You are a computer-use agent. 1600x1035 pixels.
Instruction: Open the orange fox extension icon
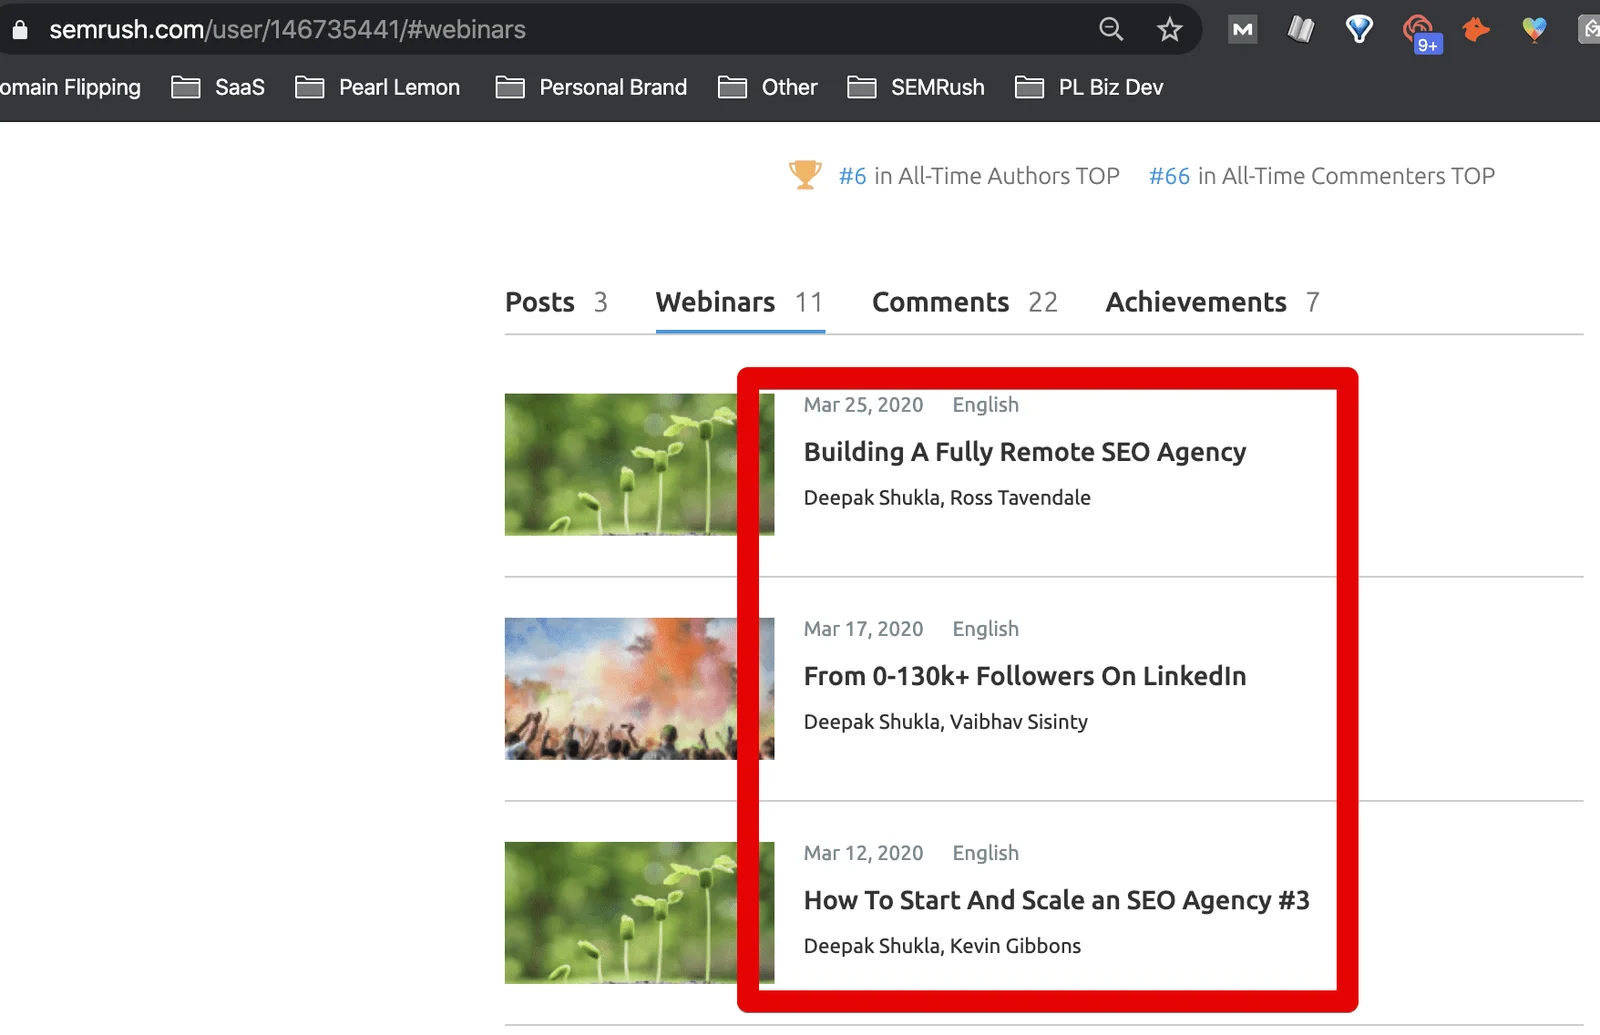1476,30
